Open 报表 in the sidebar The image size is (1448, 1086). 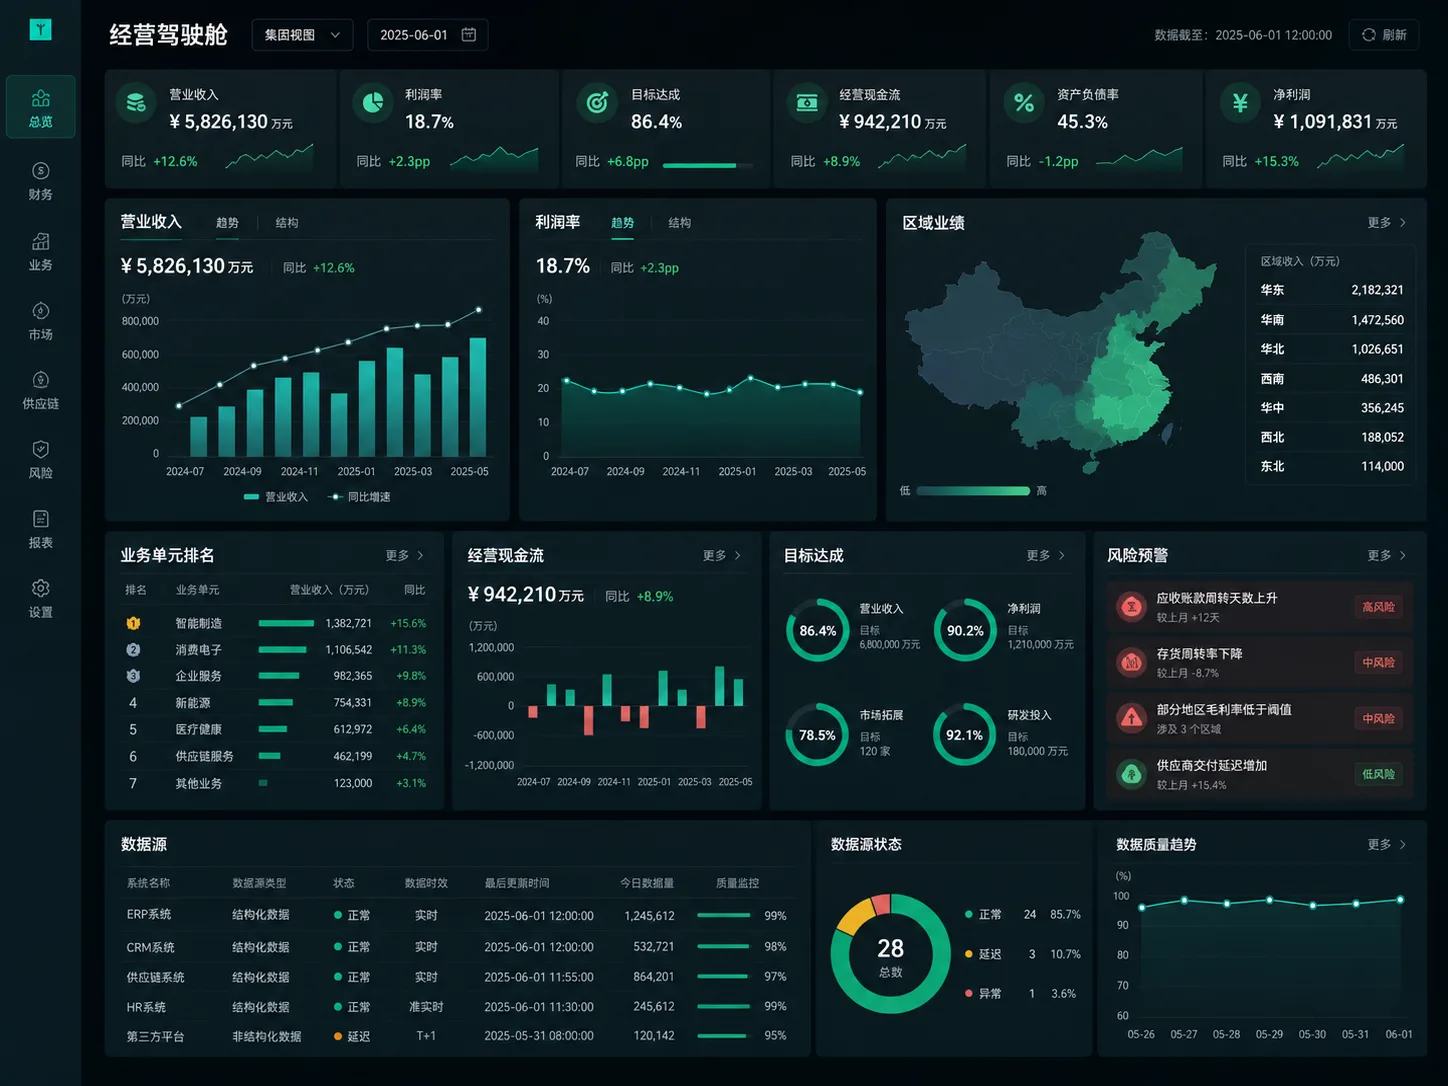coord(40,529)
